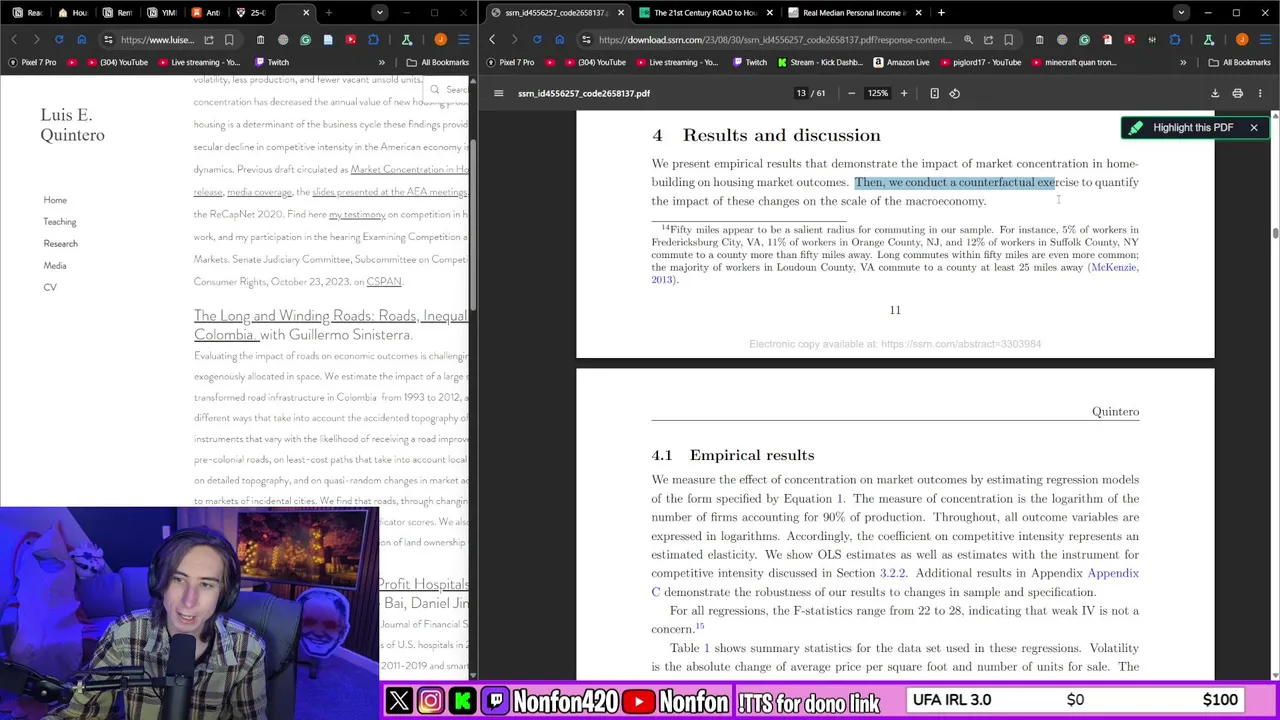This screenshot has height=720, width=1280.
Task: Go back in the right browser window
Action: click(492, 40)
